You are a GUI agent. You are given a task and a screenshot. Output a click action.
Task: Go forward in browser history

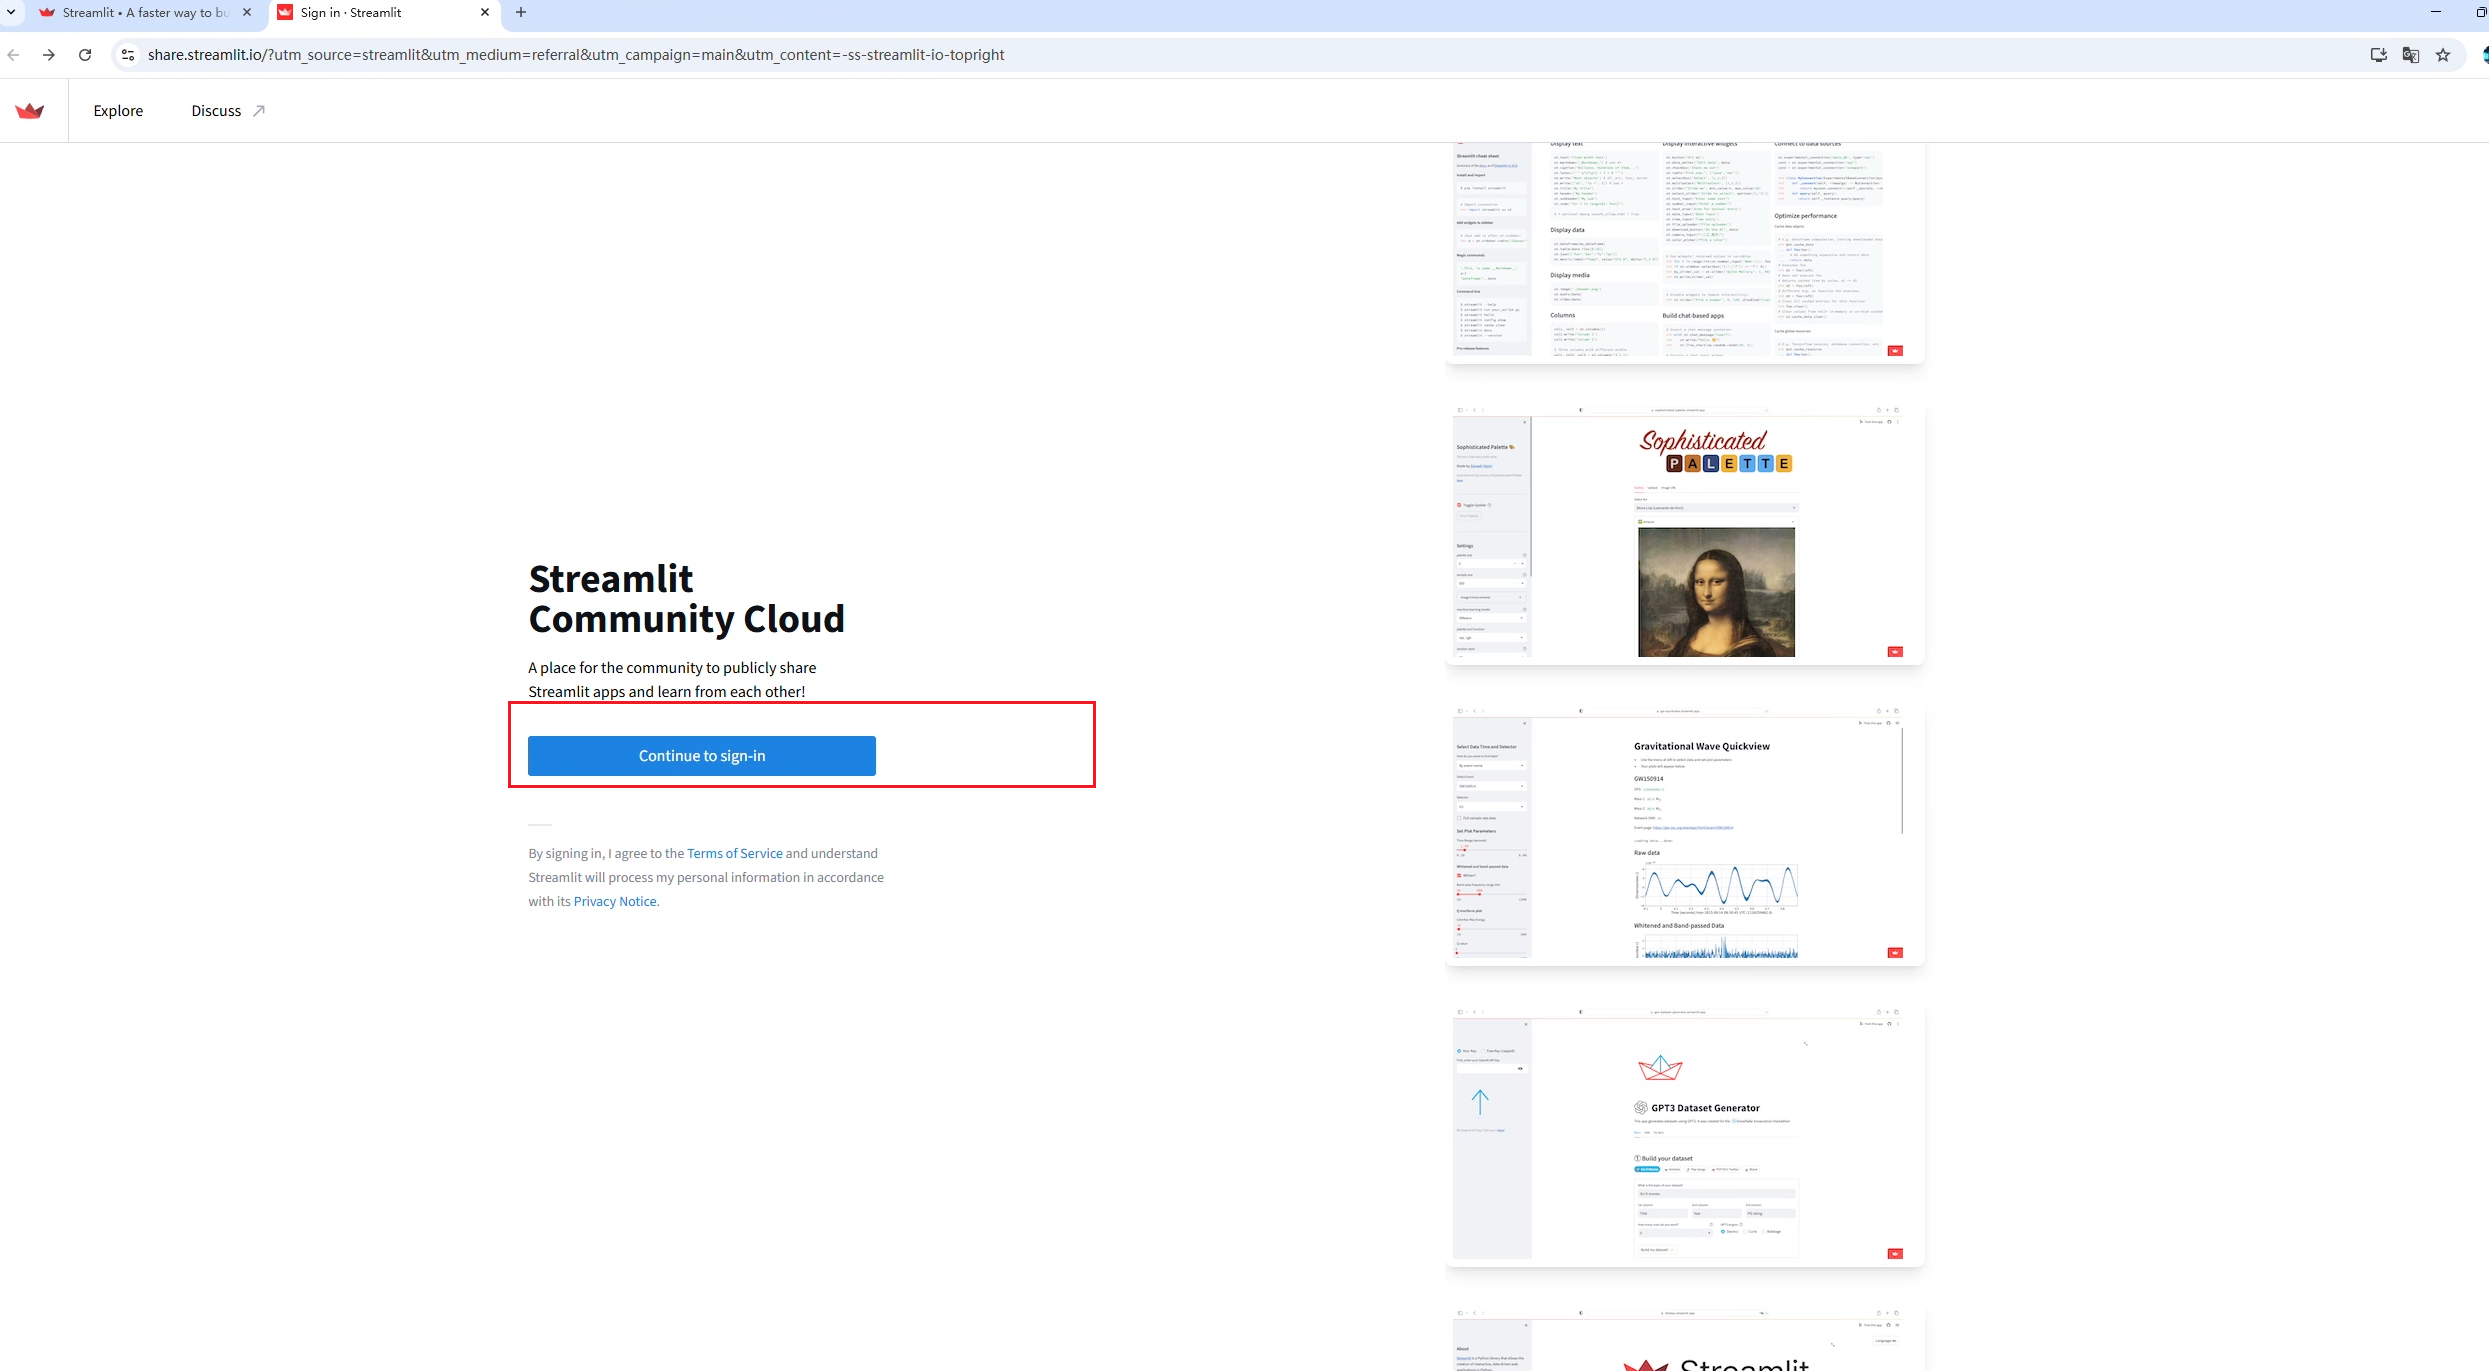coord(48,55)
